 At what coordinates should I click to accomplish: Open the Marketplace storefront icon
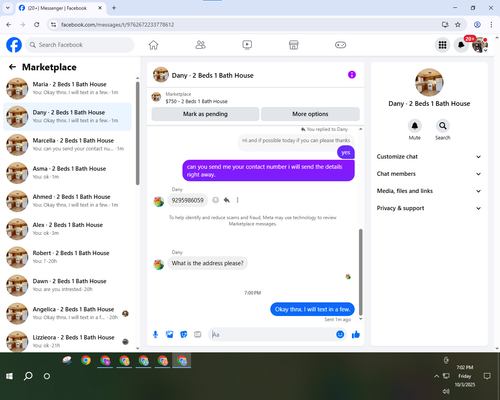click(294, 45)
